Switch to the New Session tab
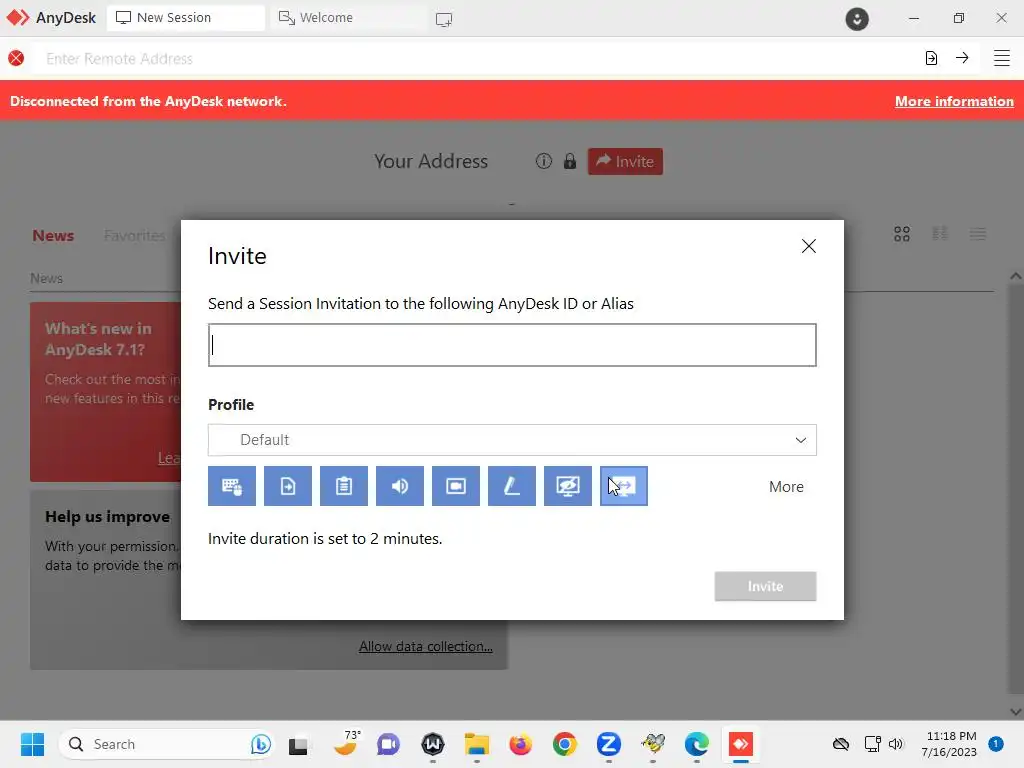Image resolution: width=1024 pixels, height=768 pixels. pyautogui.click(x=186, y=18)
